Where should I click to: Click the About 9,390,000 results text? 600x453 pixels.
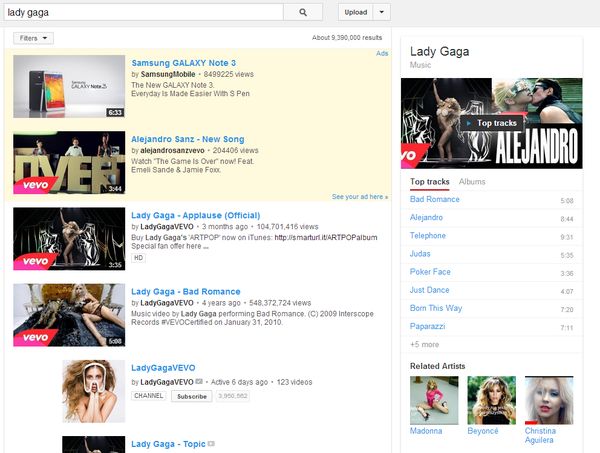pos(347,37)
